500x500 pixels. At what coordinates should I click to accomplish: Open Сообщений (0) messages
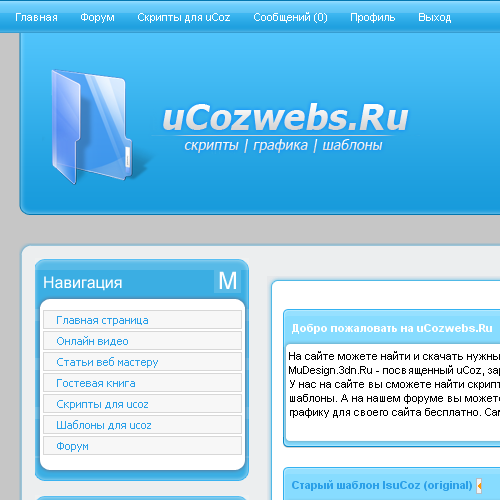click(x=290, y=17)
